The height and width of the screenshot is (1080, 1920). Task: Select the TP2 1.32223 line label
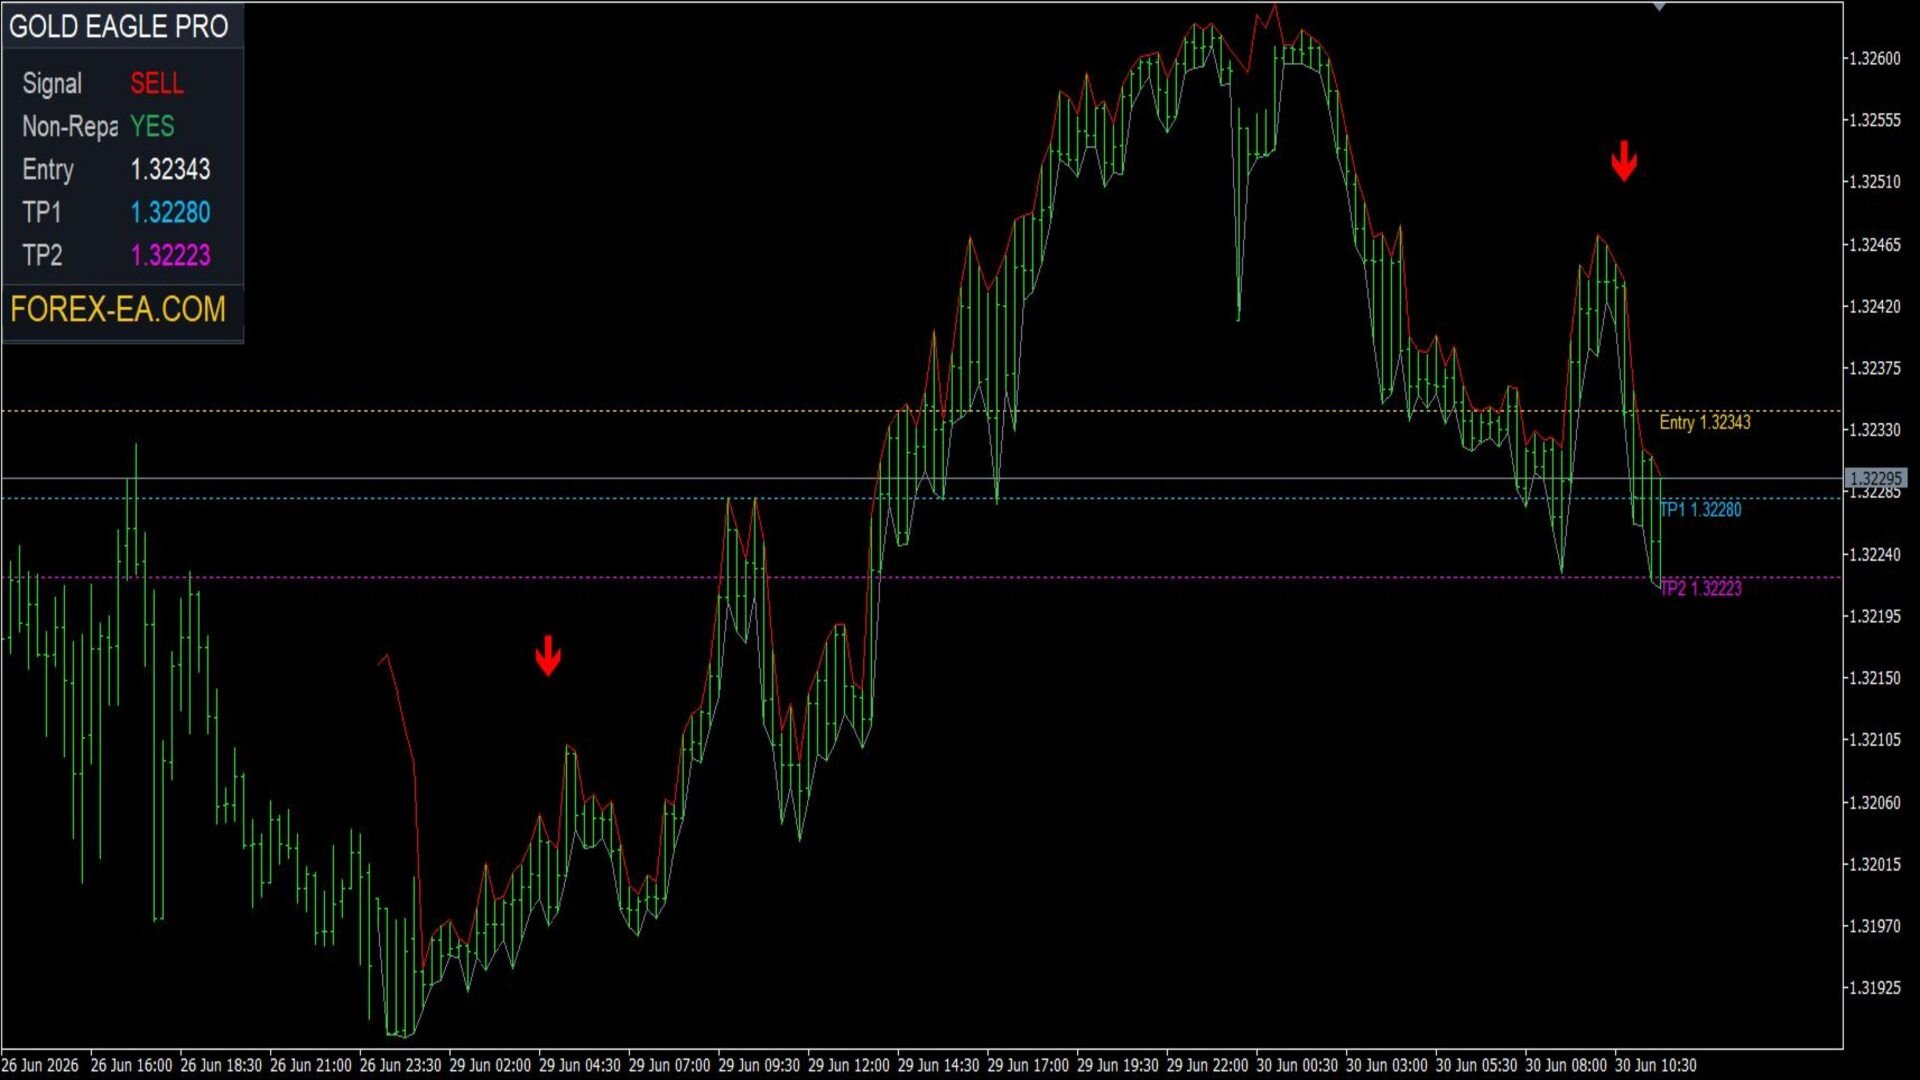click(x=1700, y=588)
